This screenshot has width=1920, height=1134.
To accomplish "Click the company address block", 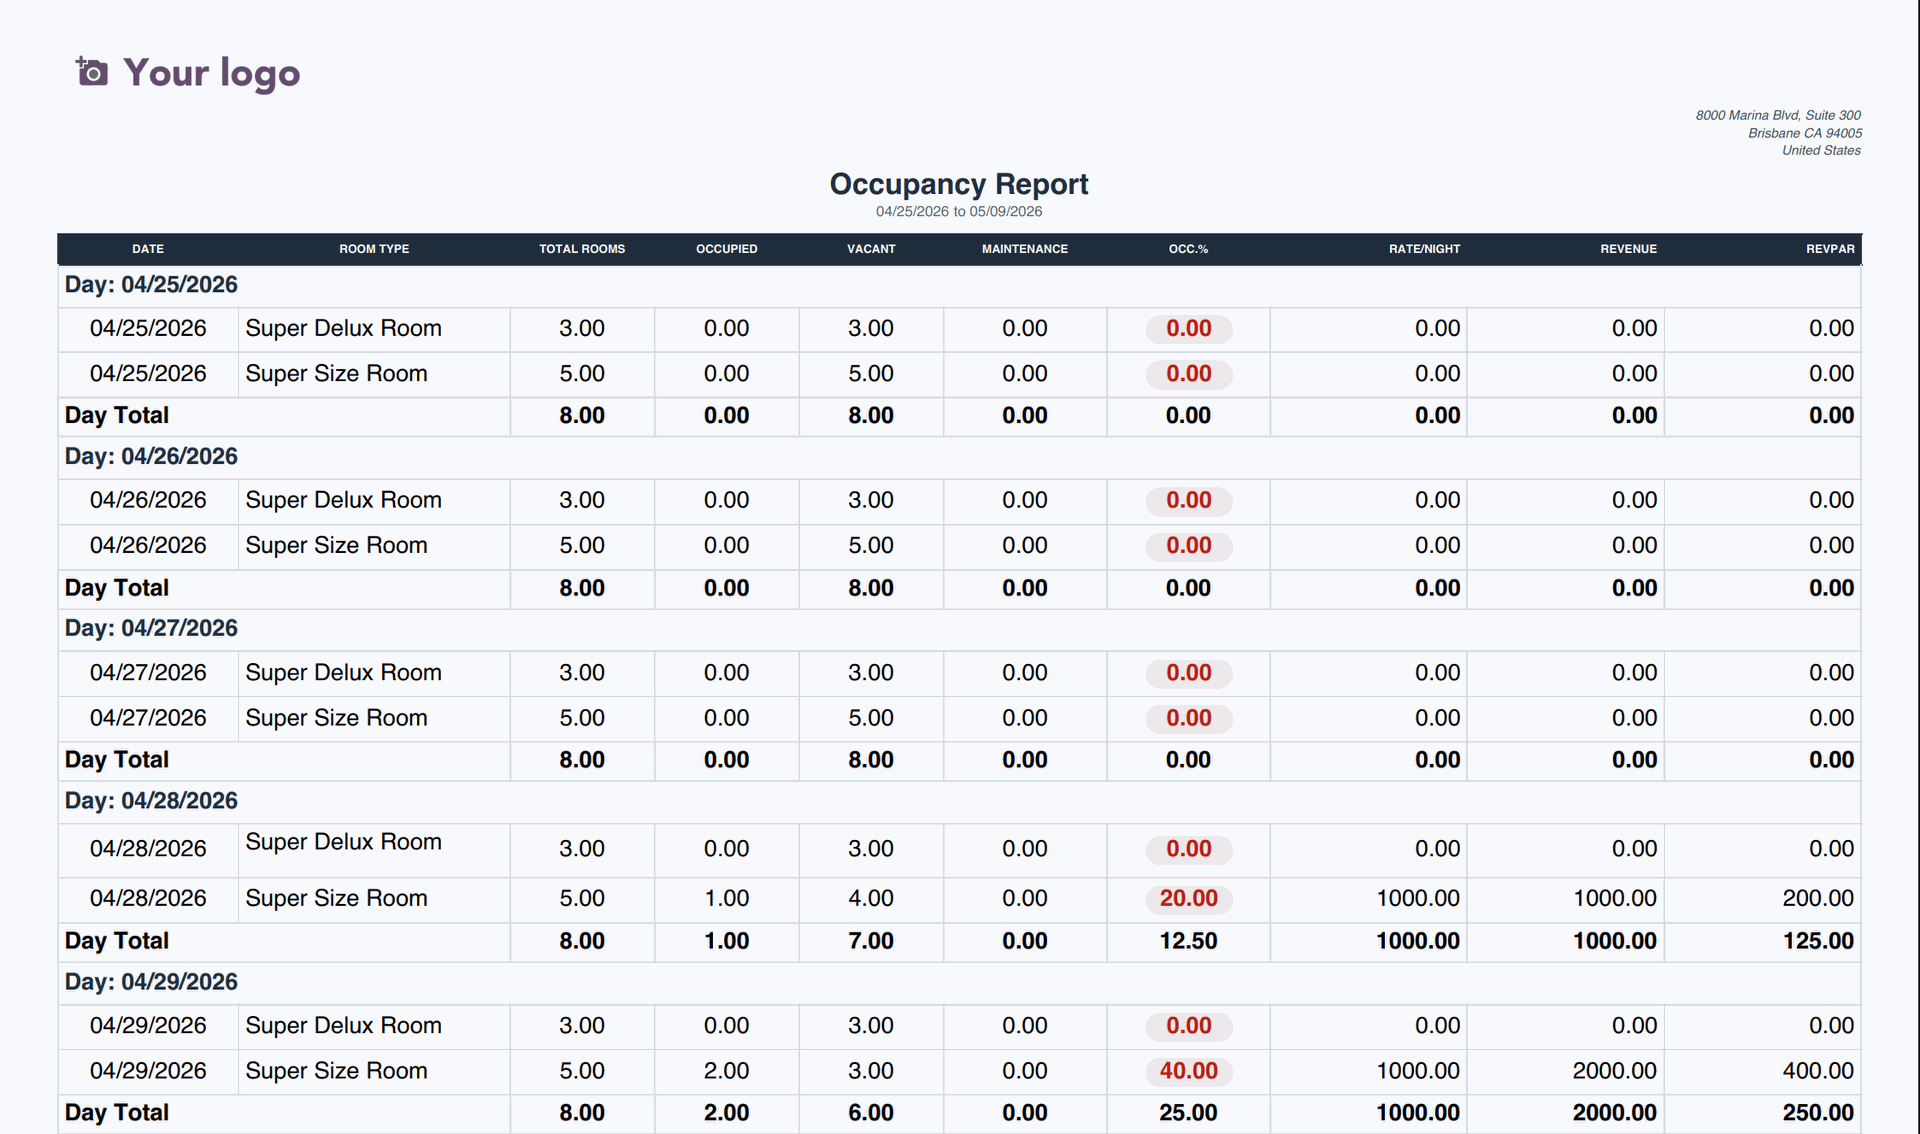I will coord(1778,133).
